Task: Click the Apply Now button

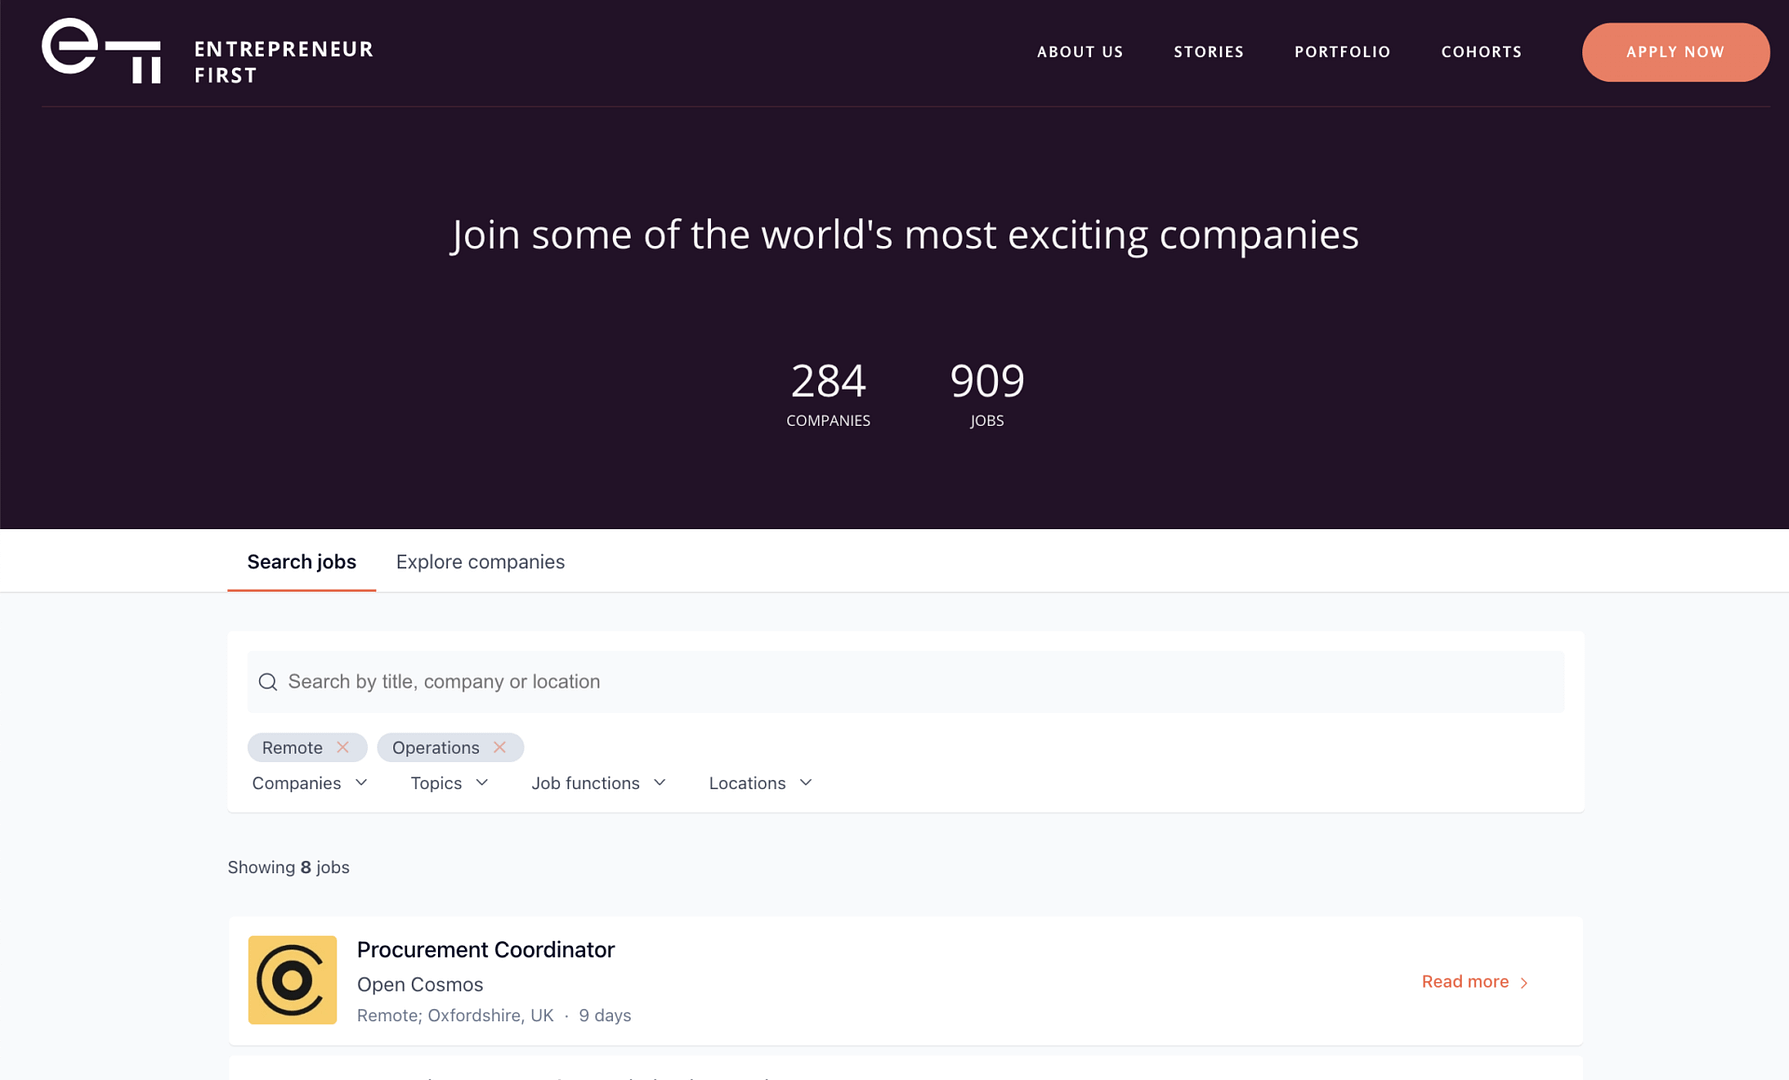Action: (x=1675, y=52)
